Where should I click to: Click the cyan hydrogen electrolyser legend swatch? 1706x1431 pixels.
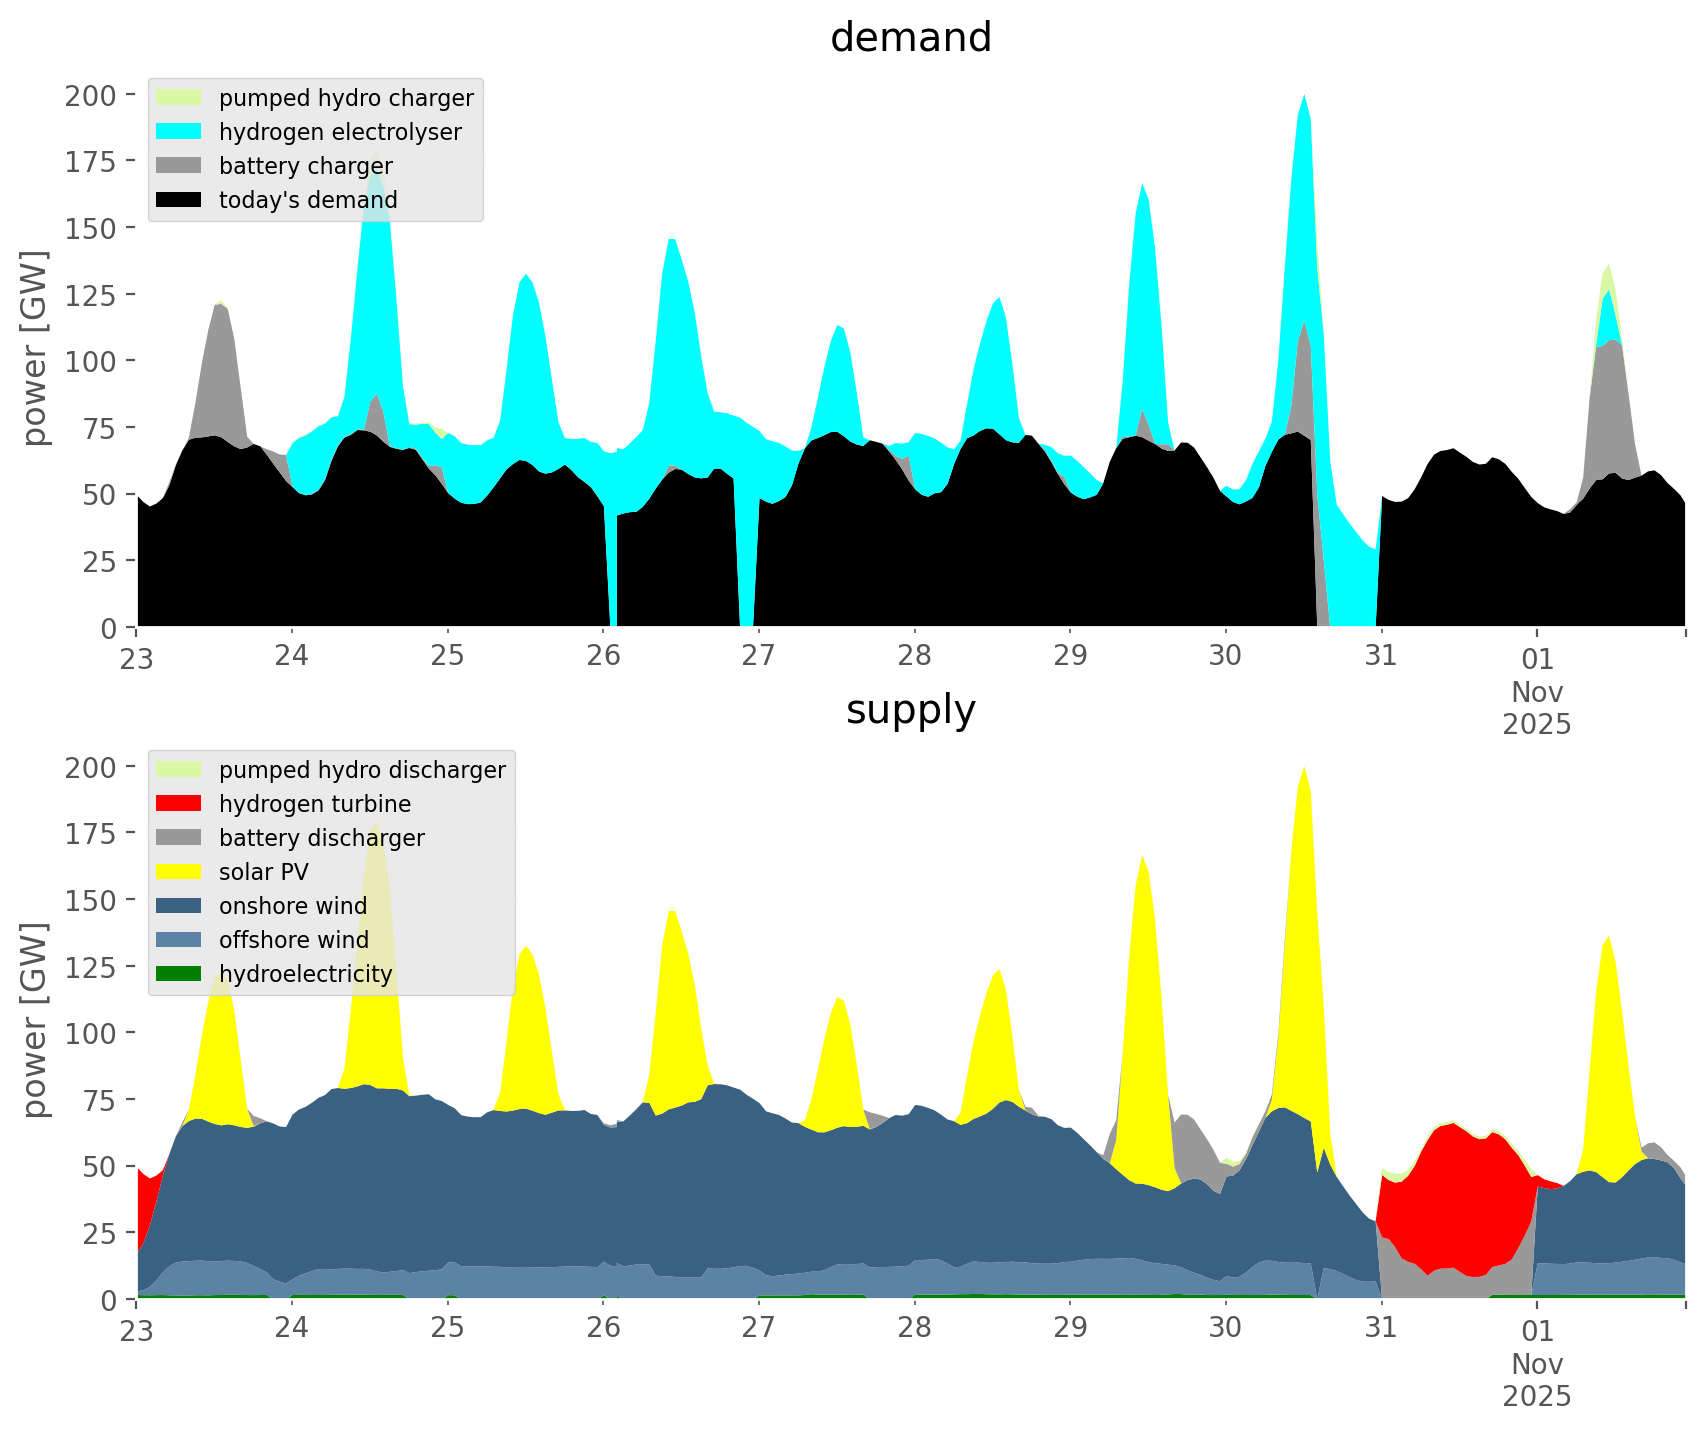[x=178, y=132]
